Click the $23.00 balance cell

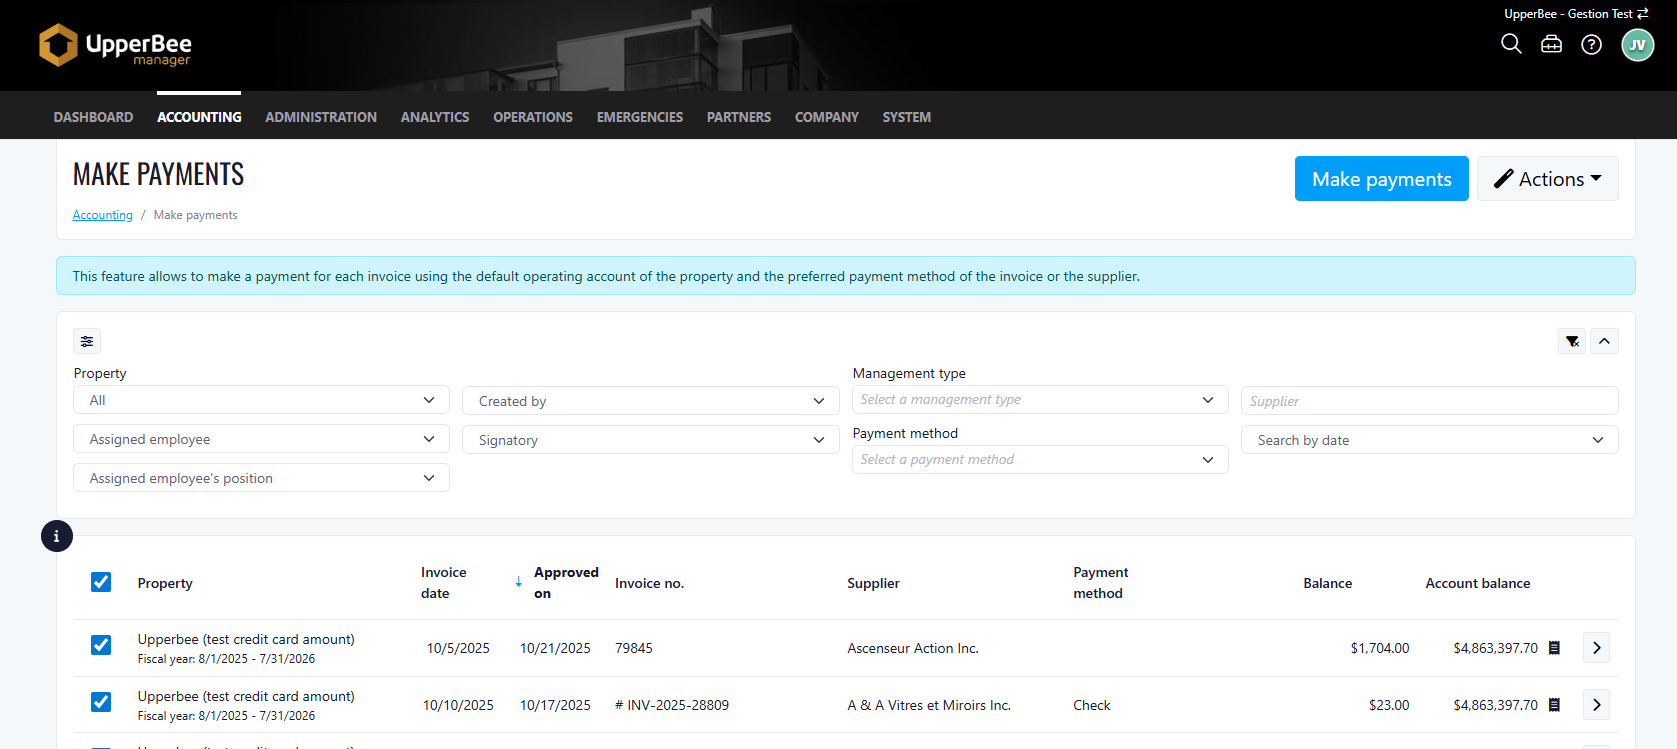pos(1389,705)
